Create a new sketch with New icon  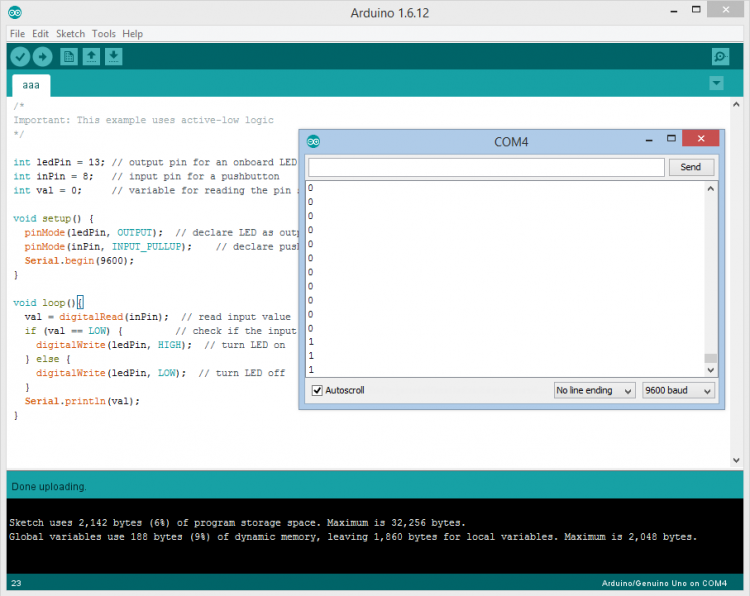[69, 57]
